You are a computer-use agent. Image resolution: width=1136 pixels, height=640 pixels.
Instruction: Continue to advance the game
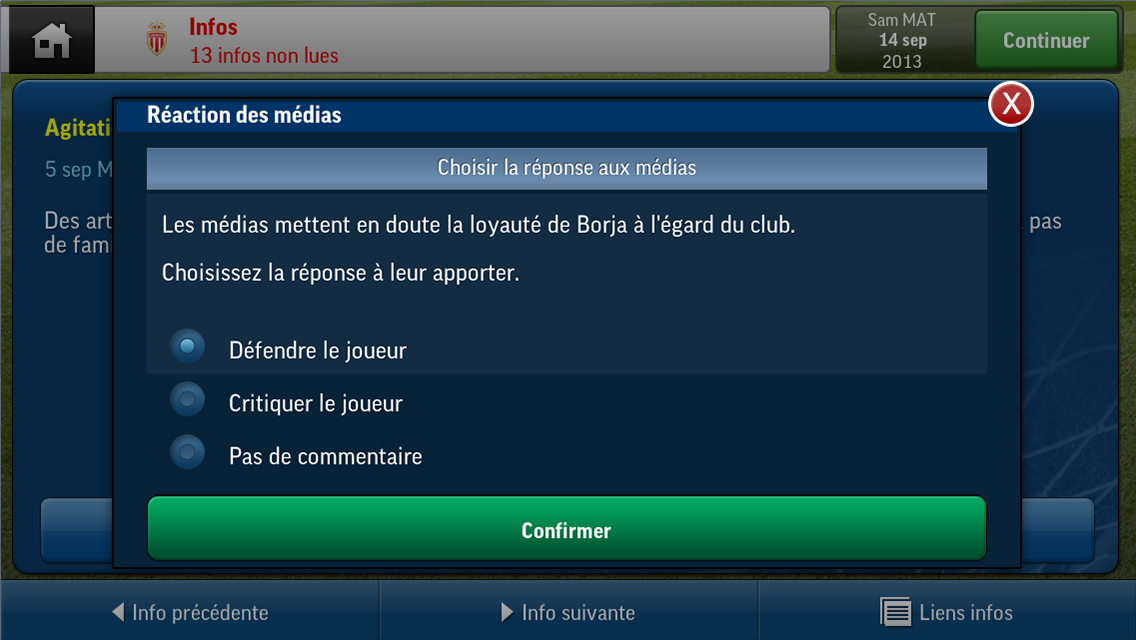pos(1045,40)
